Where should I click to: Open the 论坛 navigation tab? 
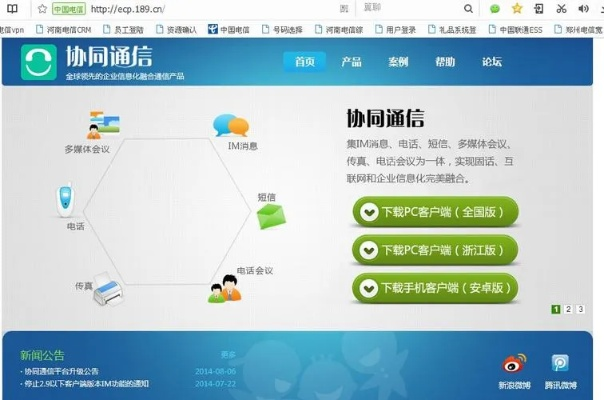[x=492, y=62]
